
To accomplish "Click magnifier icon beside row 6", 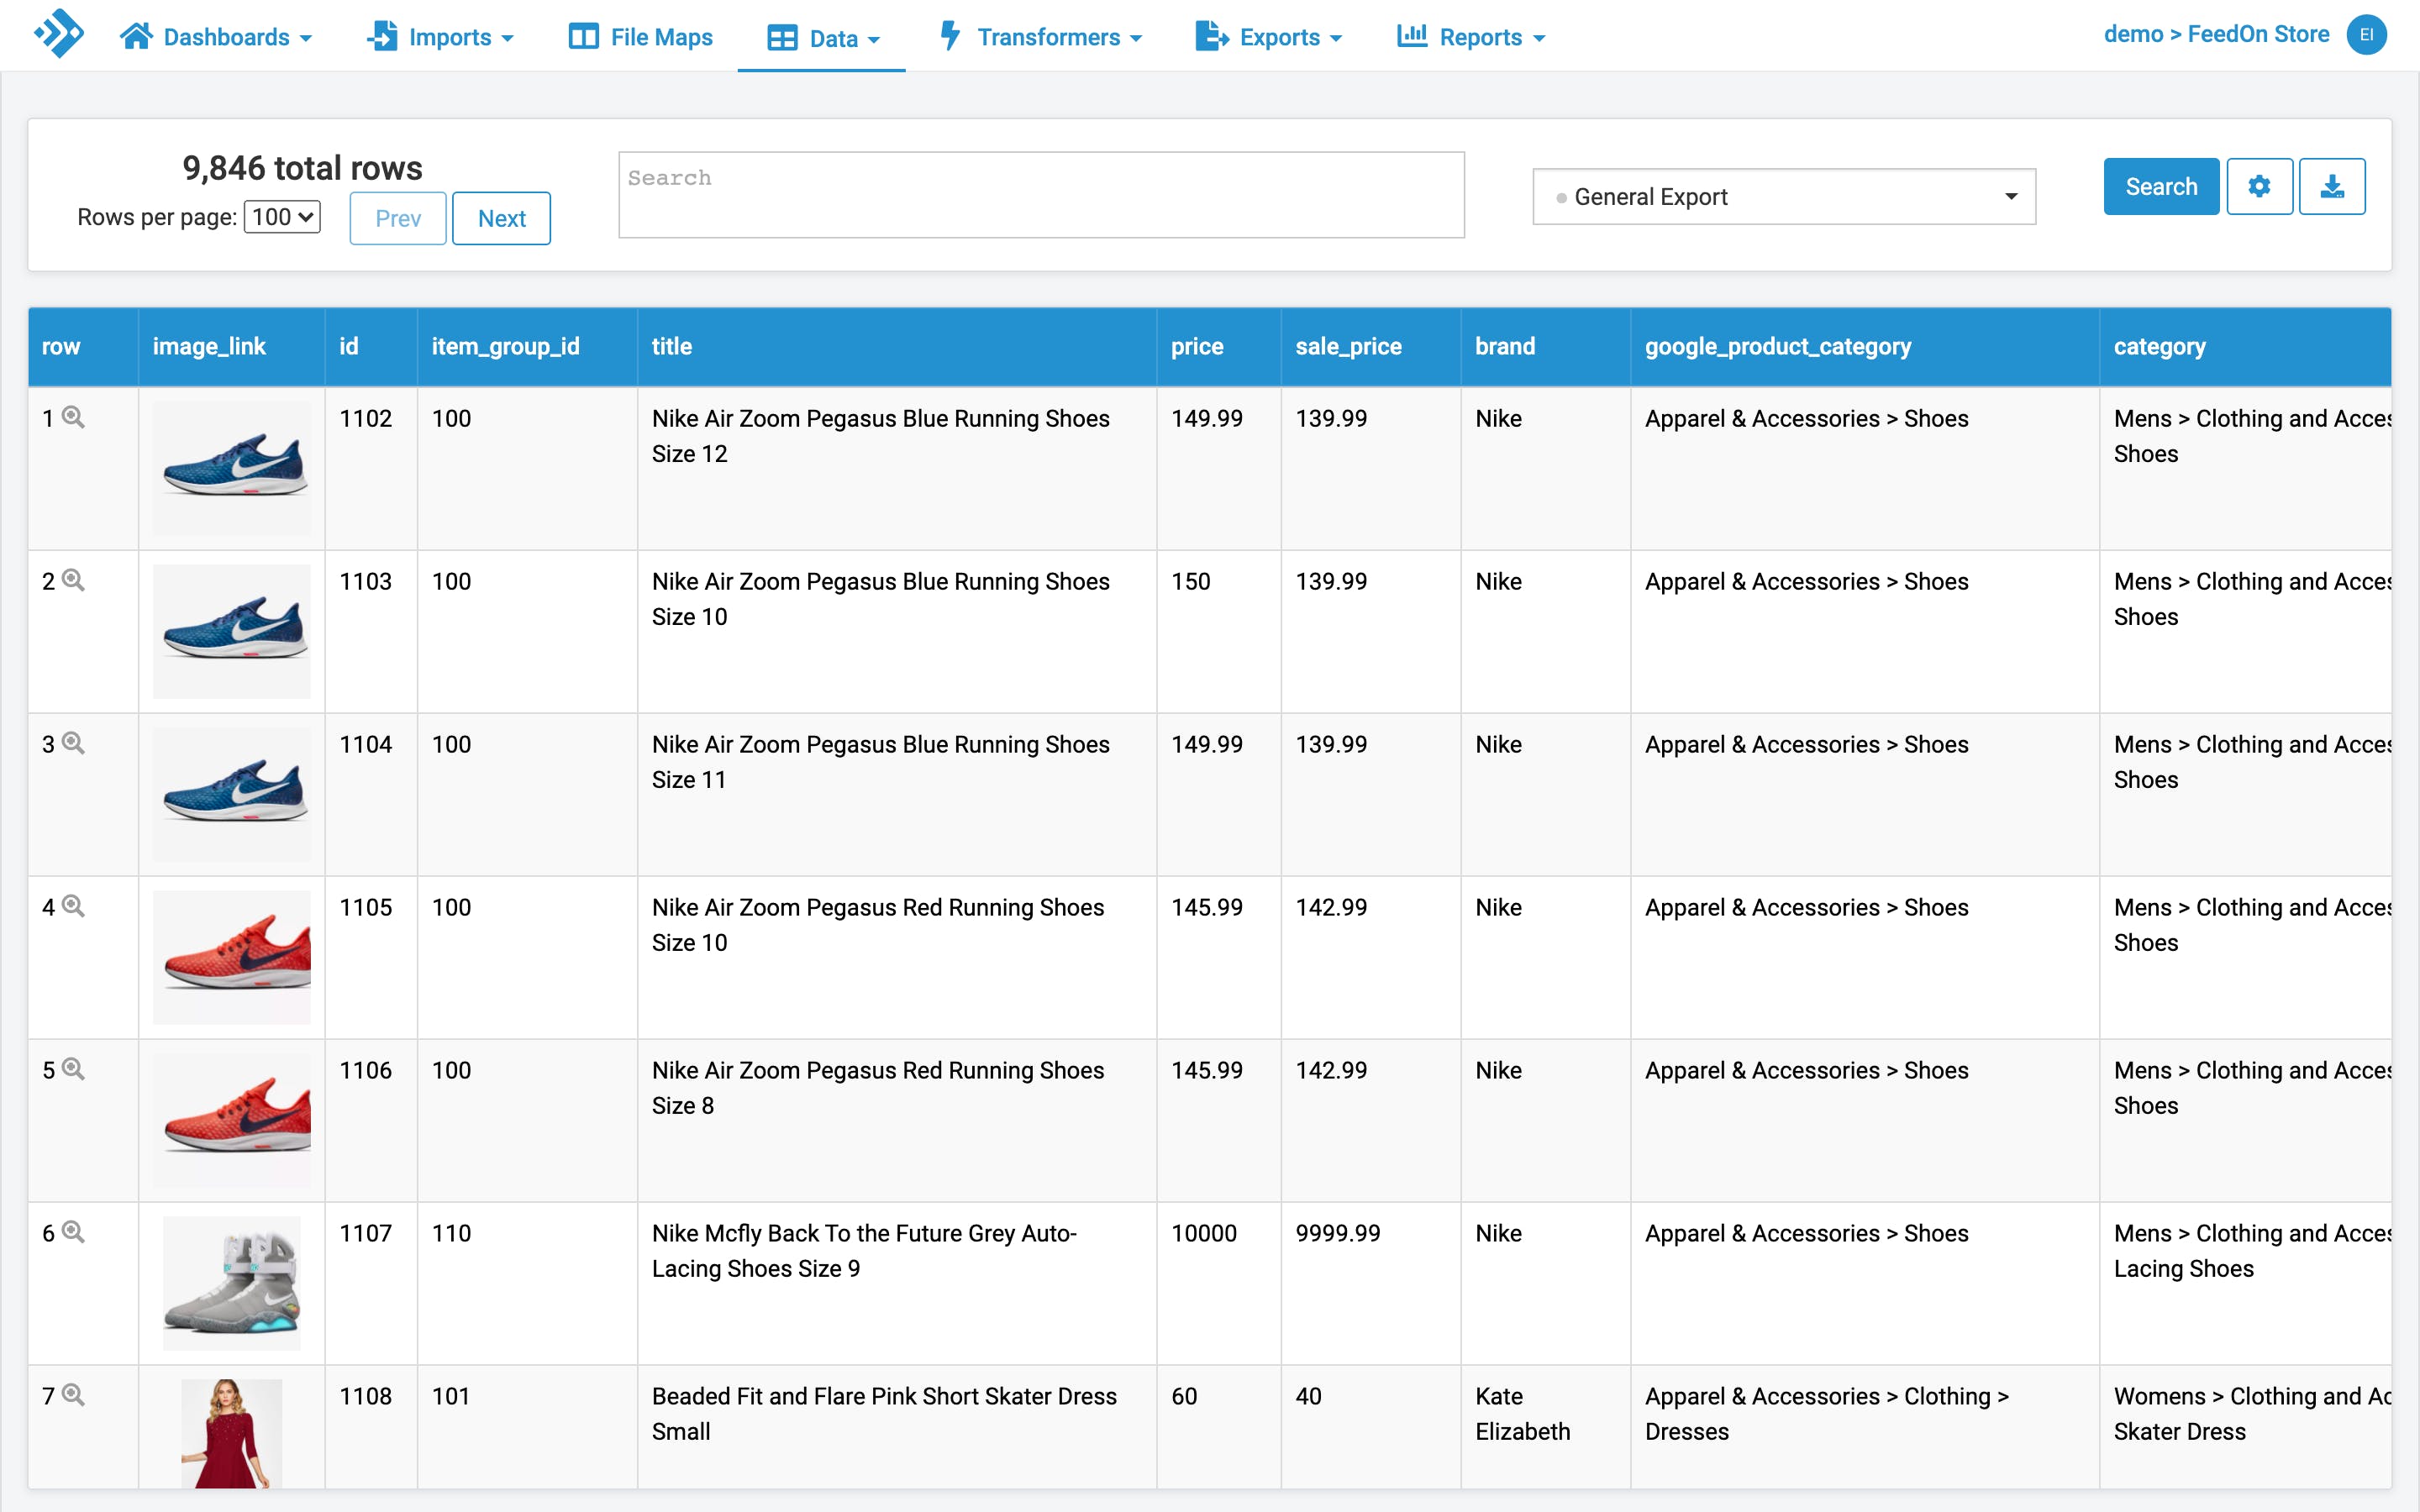I will 74,1233.
